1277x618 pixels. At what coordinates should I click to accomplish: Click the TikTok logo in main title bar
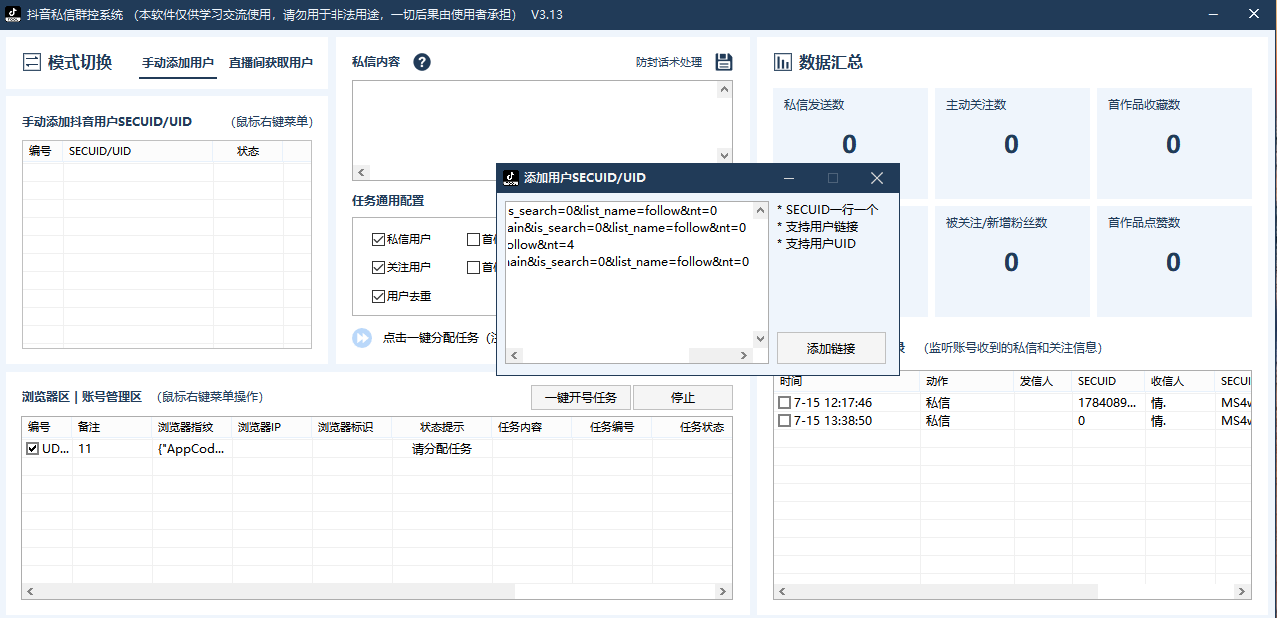pyautogui.click(x=14, y=14)
